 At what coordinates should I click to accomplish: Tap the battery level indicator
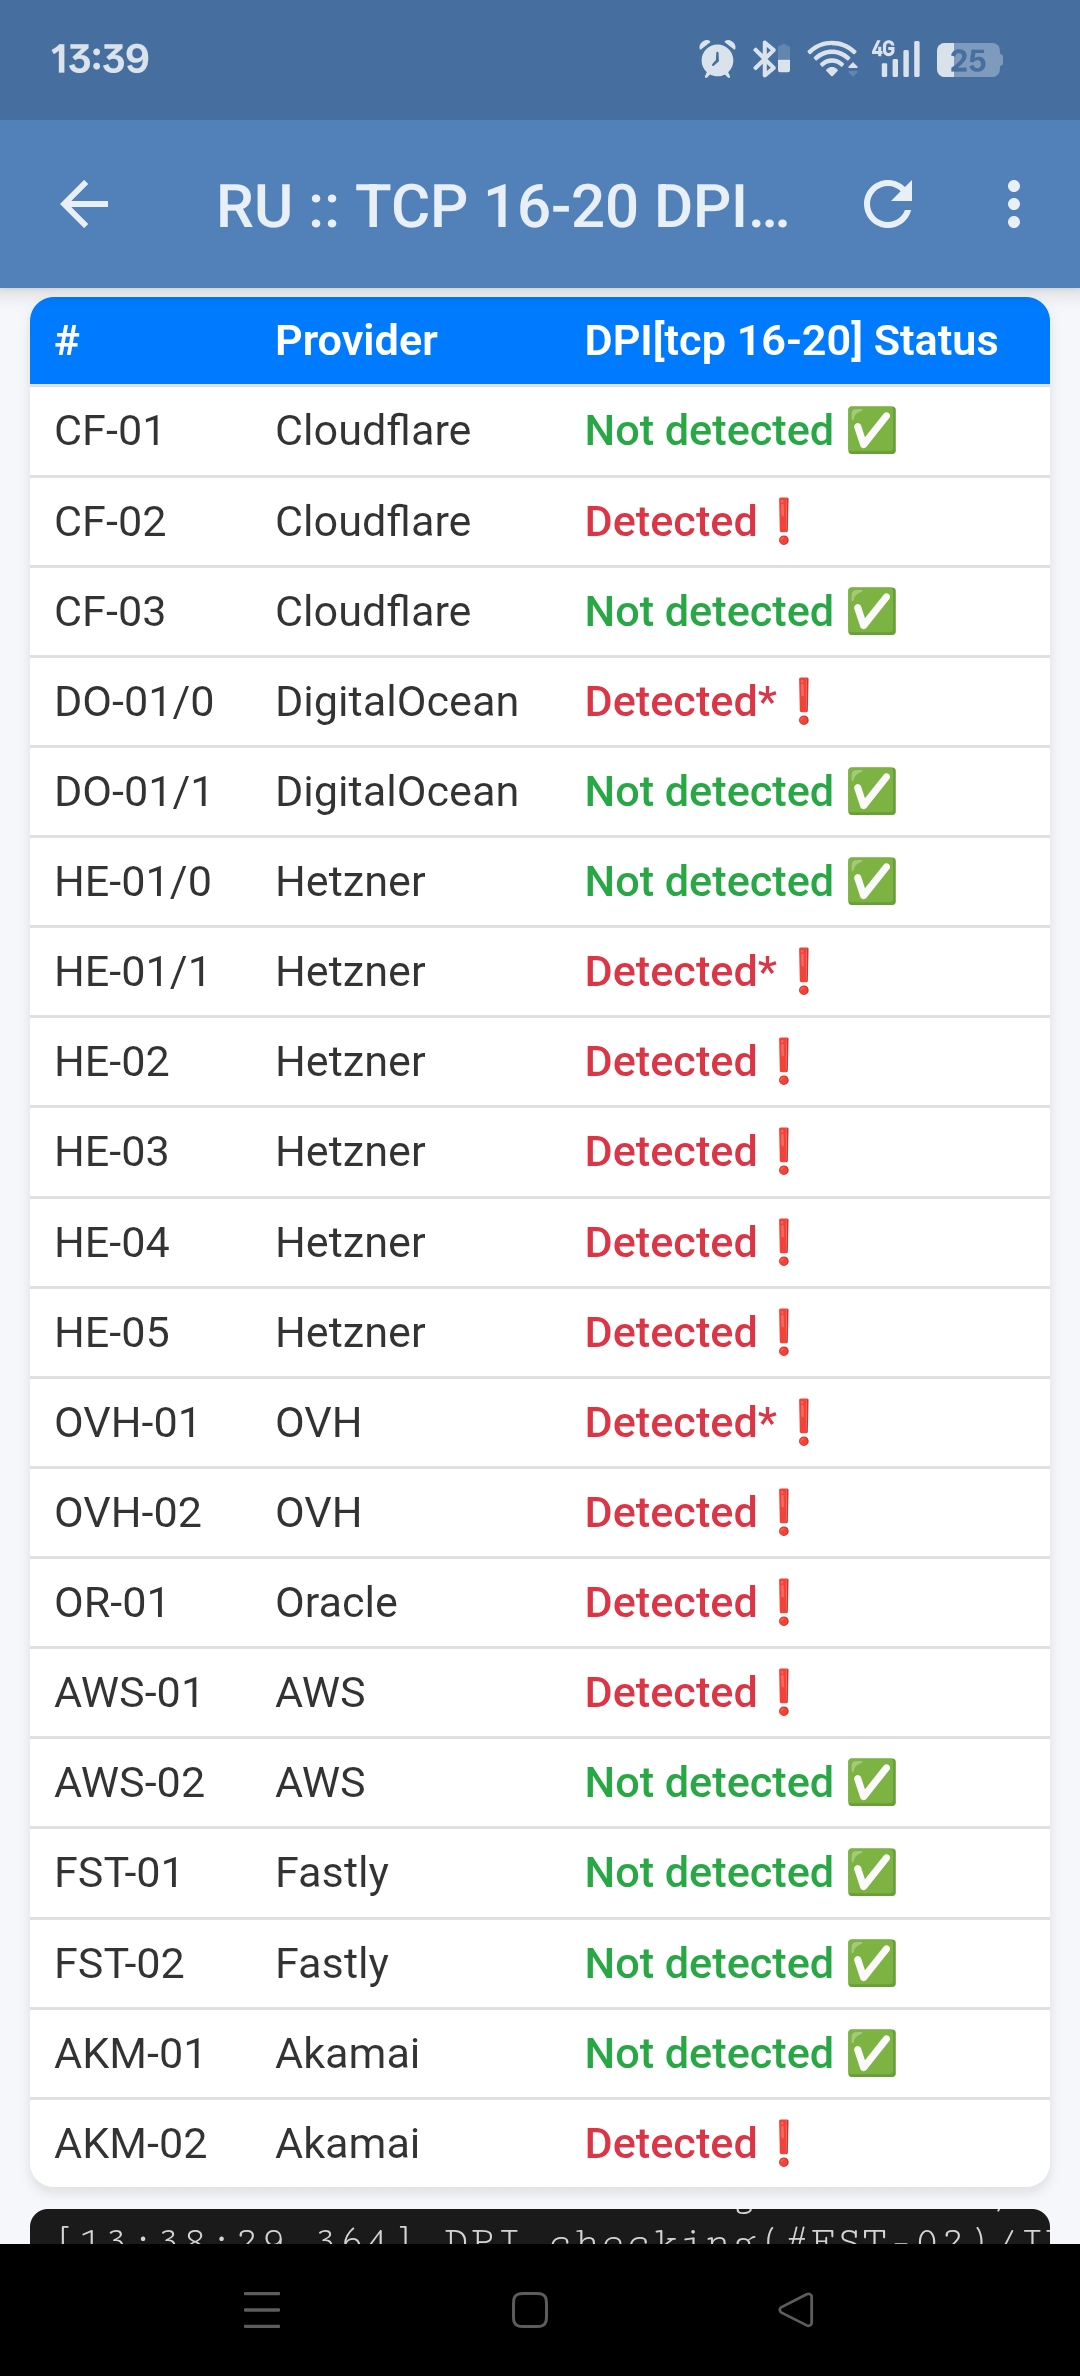[968, 60]
